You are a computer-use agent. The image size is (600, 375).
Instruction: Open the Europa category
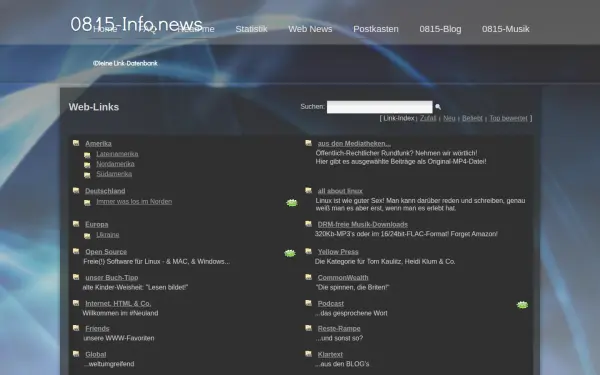coord(96,224)
